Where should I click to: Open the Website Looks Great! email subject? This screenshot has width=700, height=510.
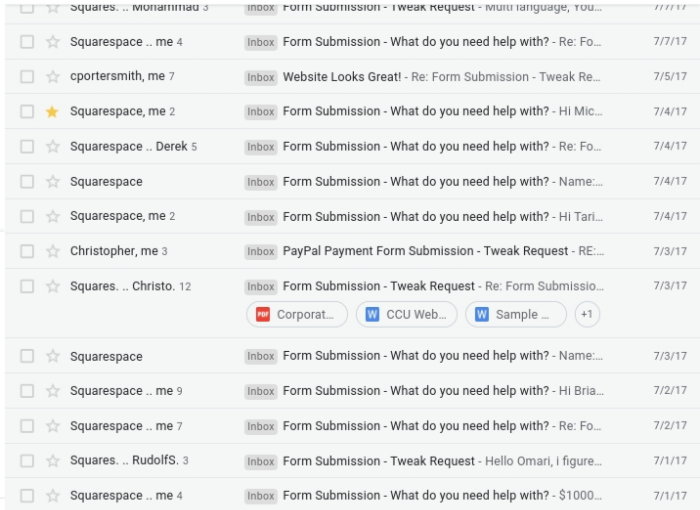click(x=342, y=77)
